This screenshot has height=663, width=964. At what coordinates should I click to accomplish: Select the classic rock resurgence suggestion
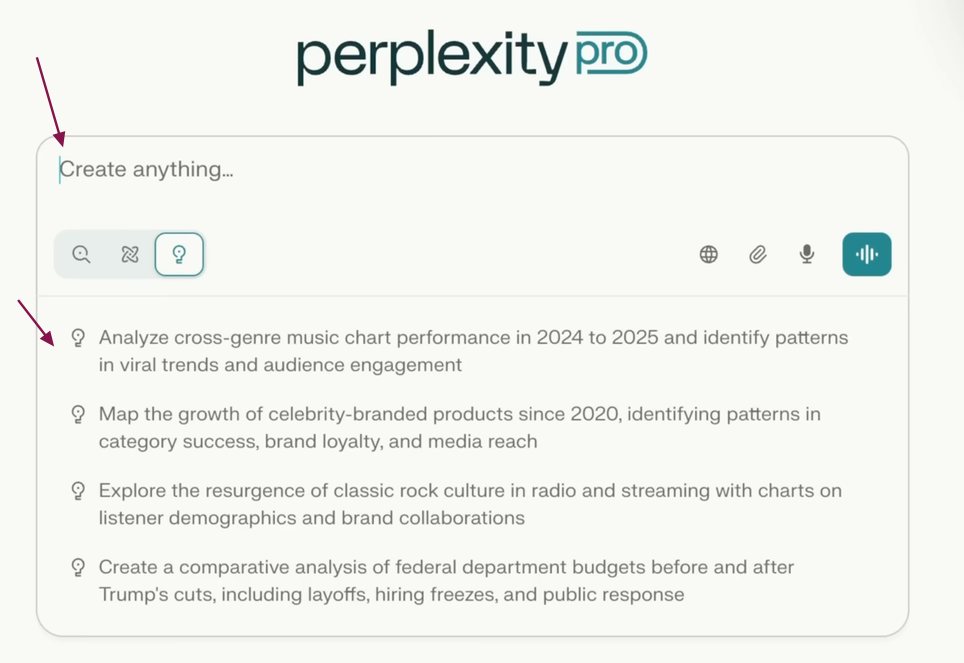(x=469, y=504)
